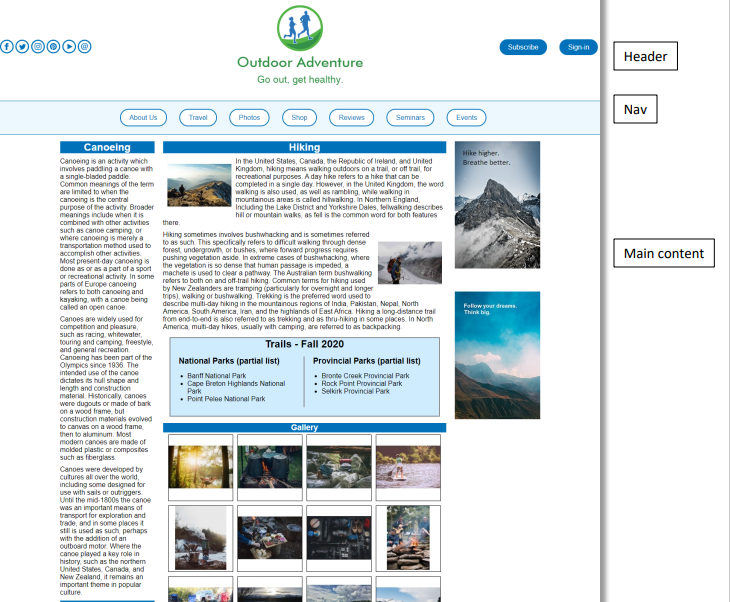The width and height of the screenshot is (730, 602).
Task: Open the email at-sign social icon
Action: (x=84, y=47)
